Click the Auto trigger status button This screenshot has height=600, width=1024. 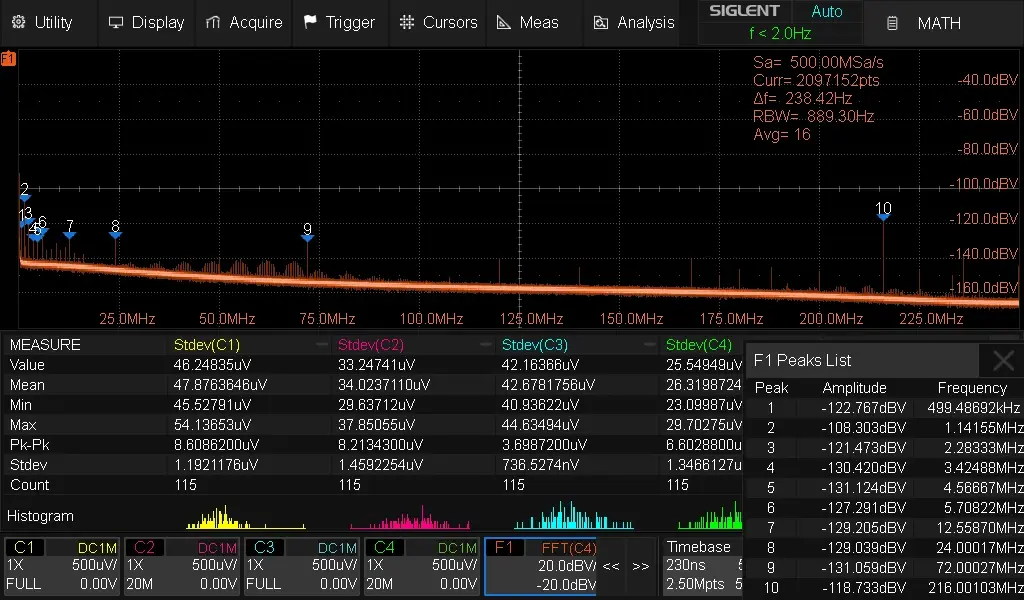click(826, 12)
